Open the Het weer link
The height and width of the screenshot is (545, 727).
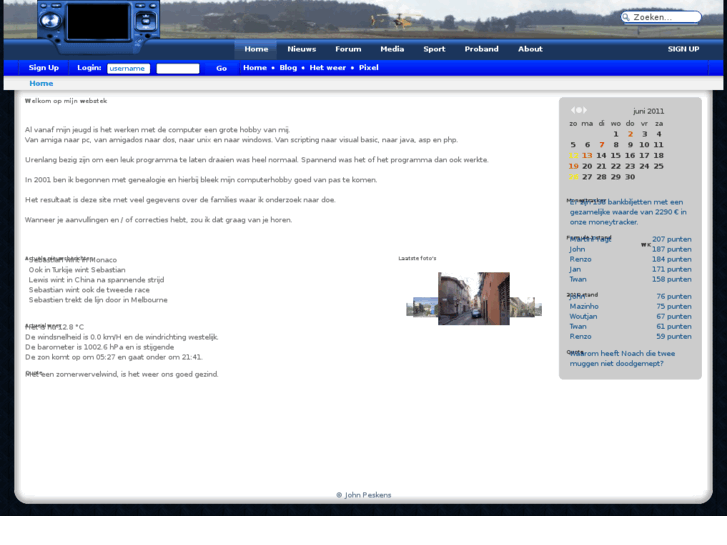click(x=327, y=68)
